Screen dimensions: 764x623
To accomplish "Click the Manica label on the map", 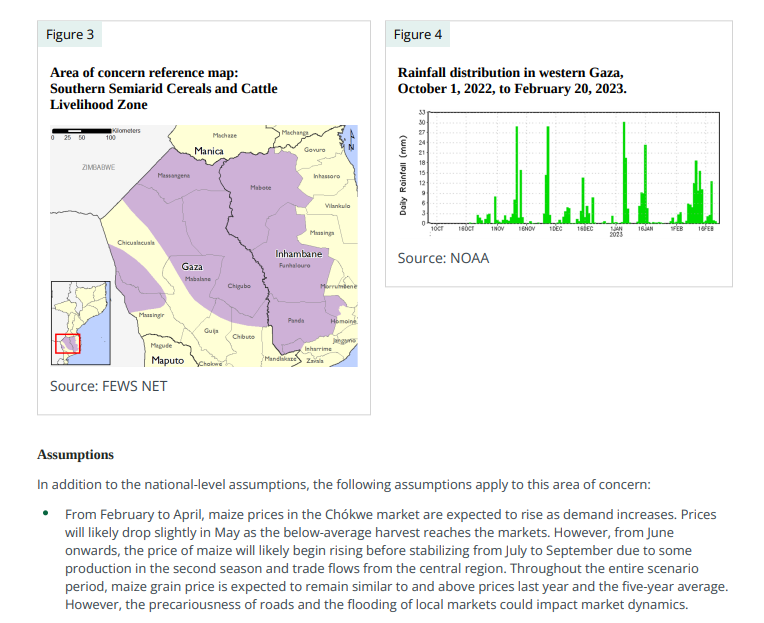I will pos(209,151).
